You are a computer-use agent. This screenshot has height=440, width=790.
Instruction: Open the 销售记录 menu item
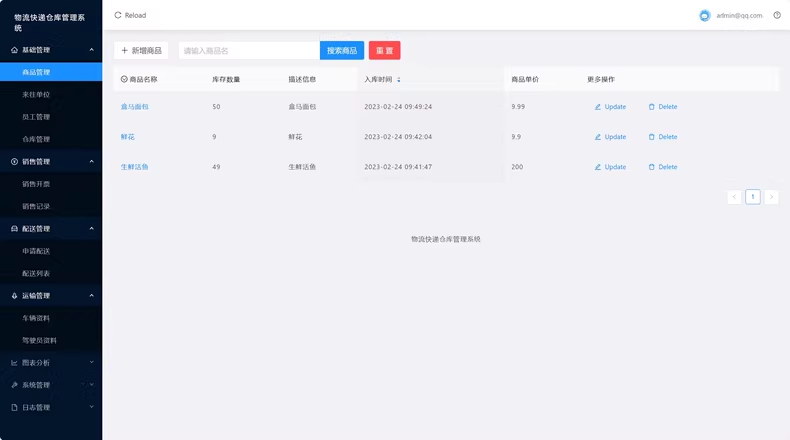[51, 206]
